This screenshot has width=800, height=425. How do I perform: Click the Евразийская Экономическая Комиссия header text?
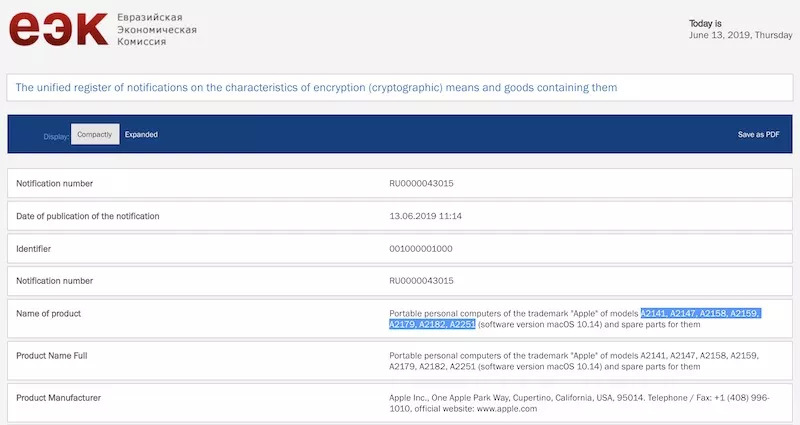[x=157, y=29]
